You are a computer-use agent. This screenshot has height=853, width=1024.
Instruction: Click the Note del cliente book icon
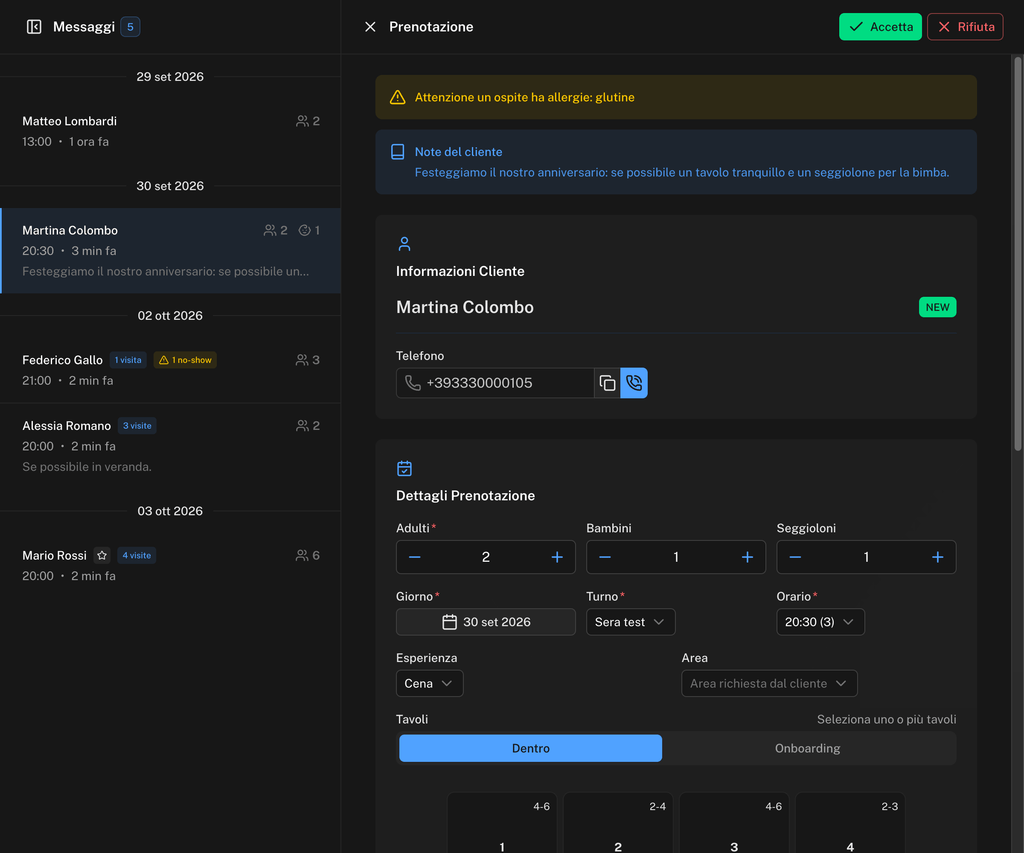pos(398,152)
